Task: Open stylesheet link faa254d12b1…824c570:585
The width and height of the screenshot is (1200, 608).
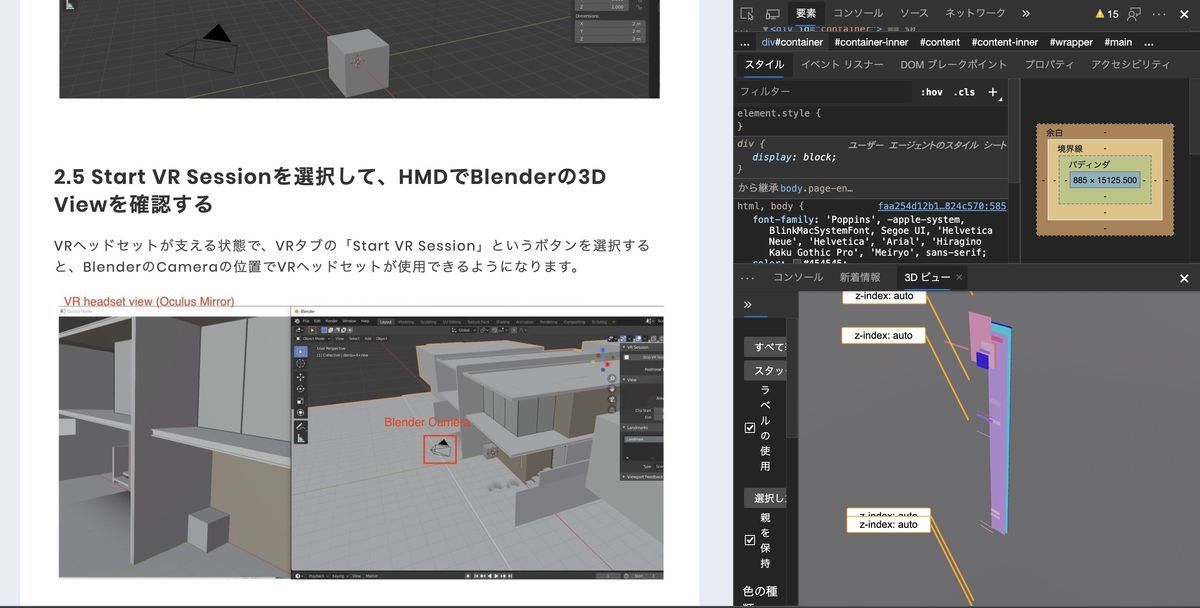Action: click(942, 206)
